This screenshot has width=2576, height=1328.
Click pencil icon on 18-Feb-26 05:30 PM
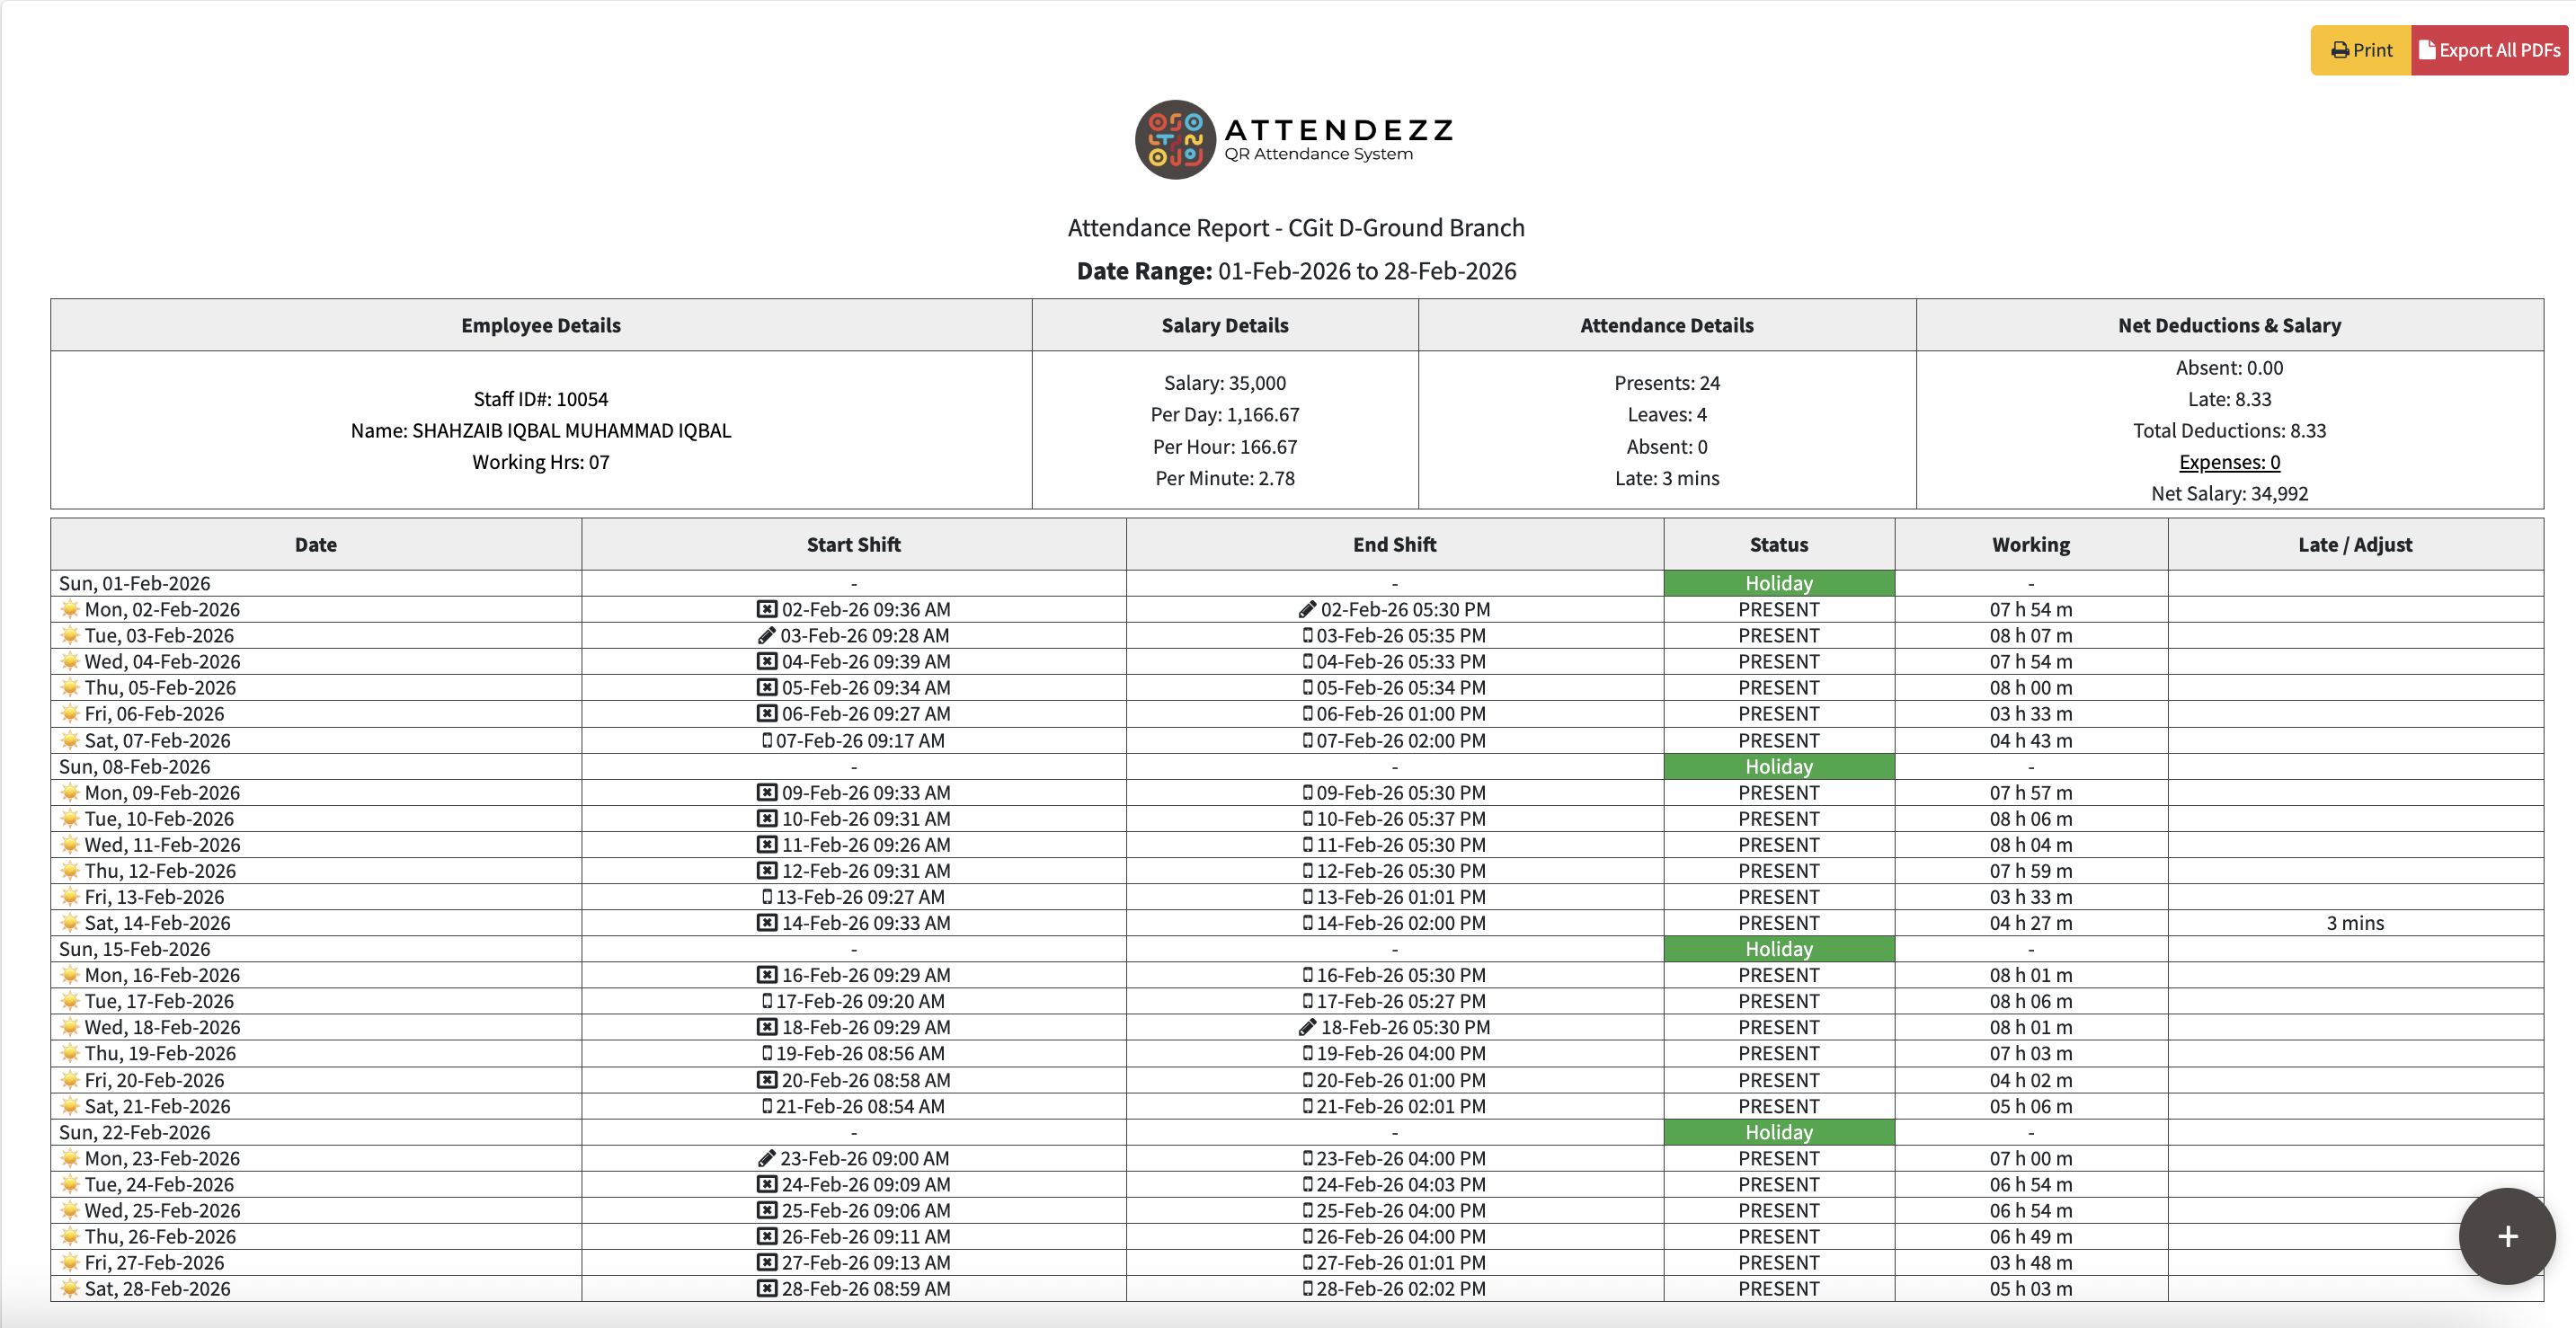pyautogui.click(x=1306, y=1028)
